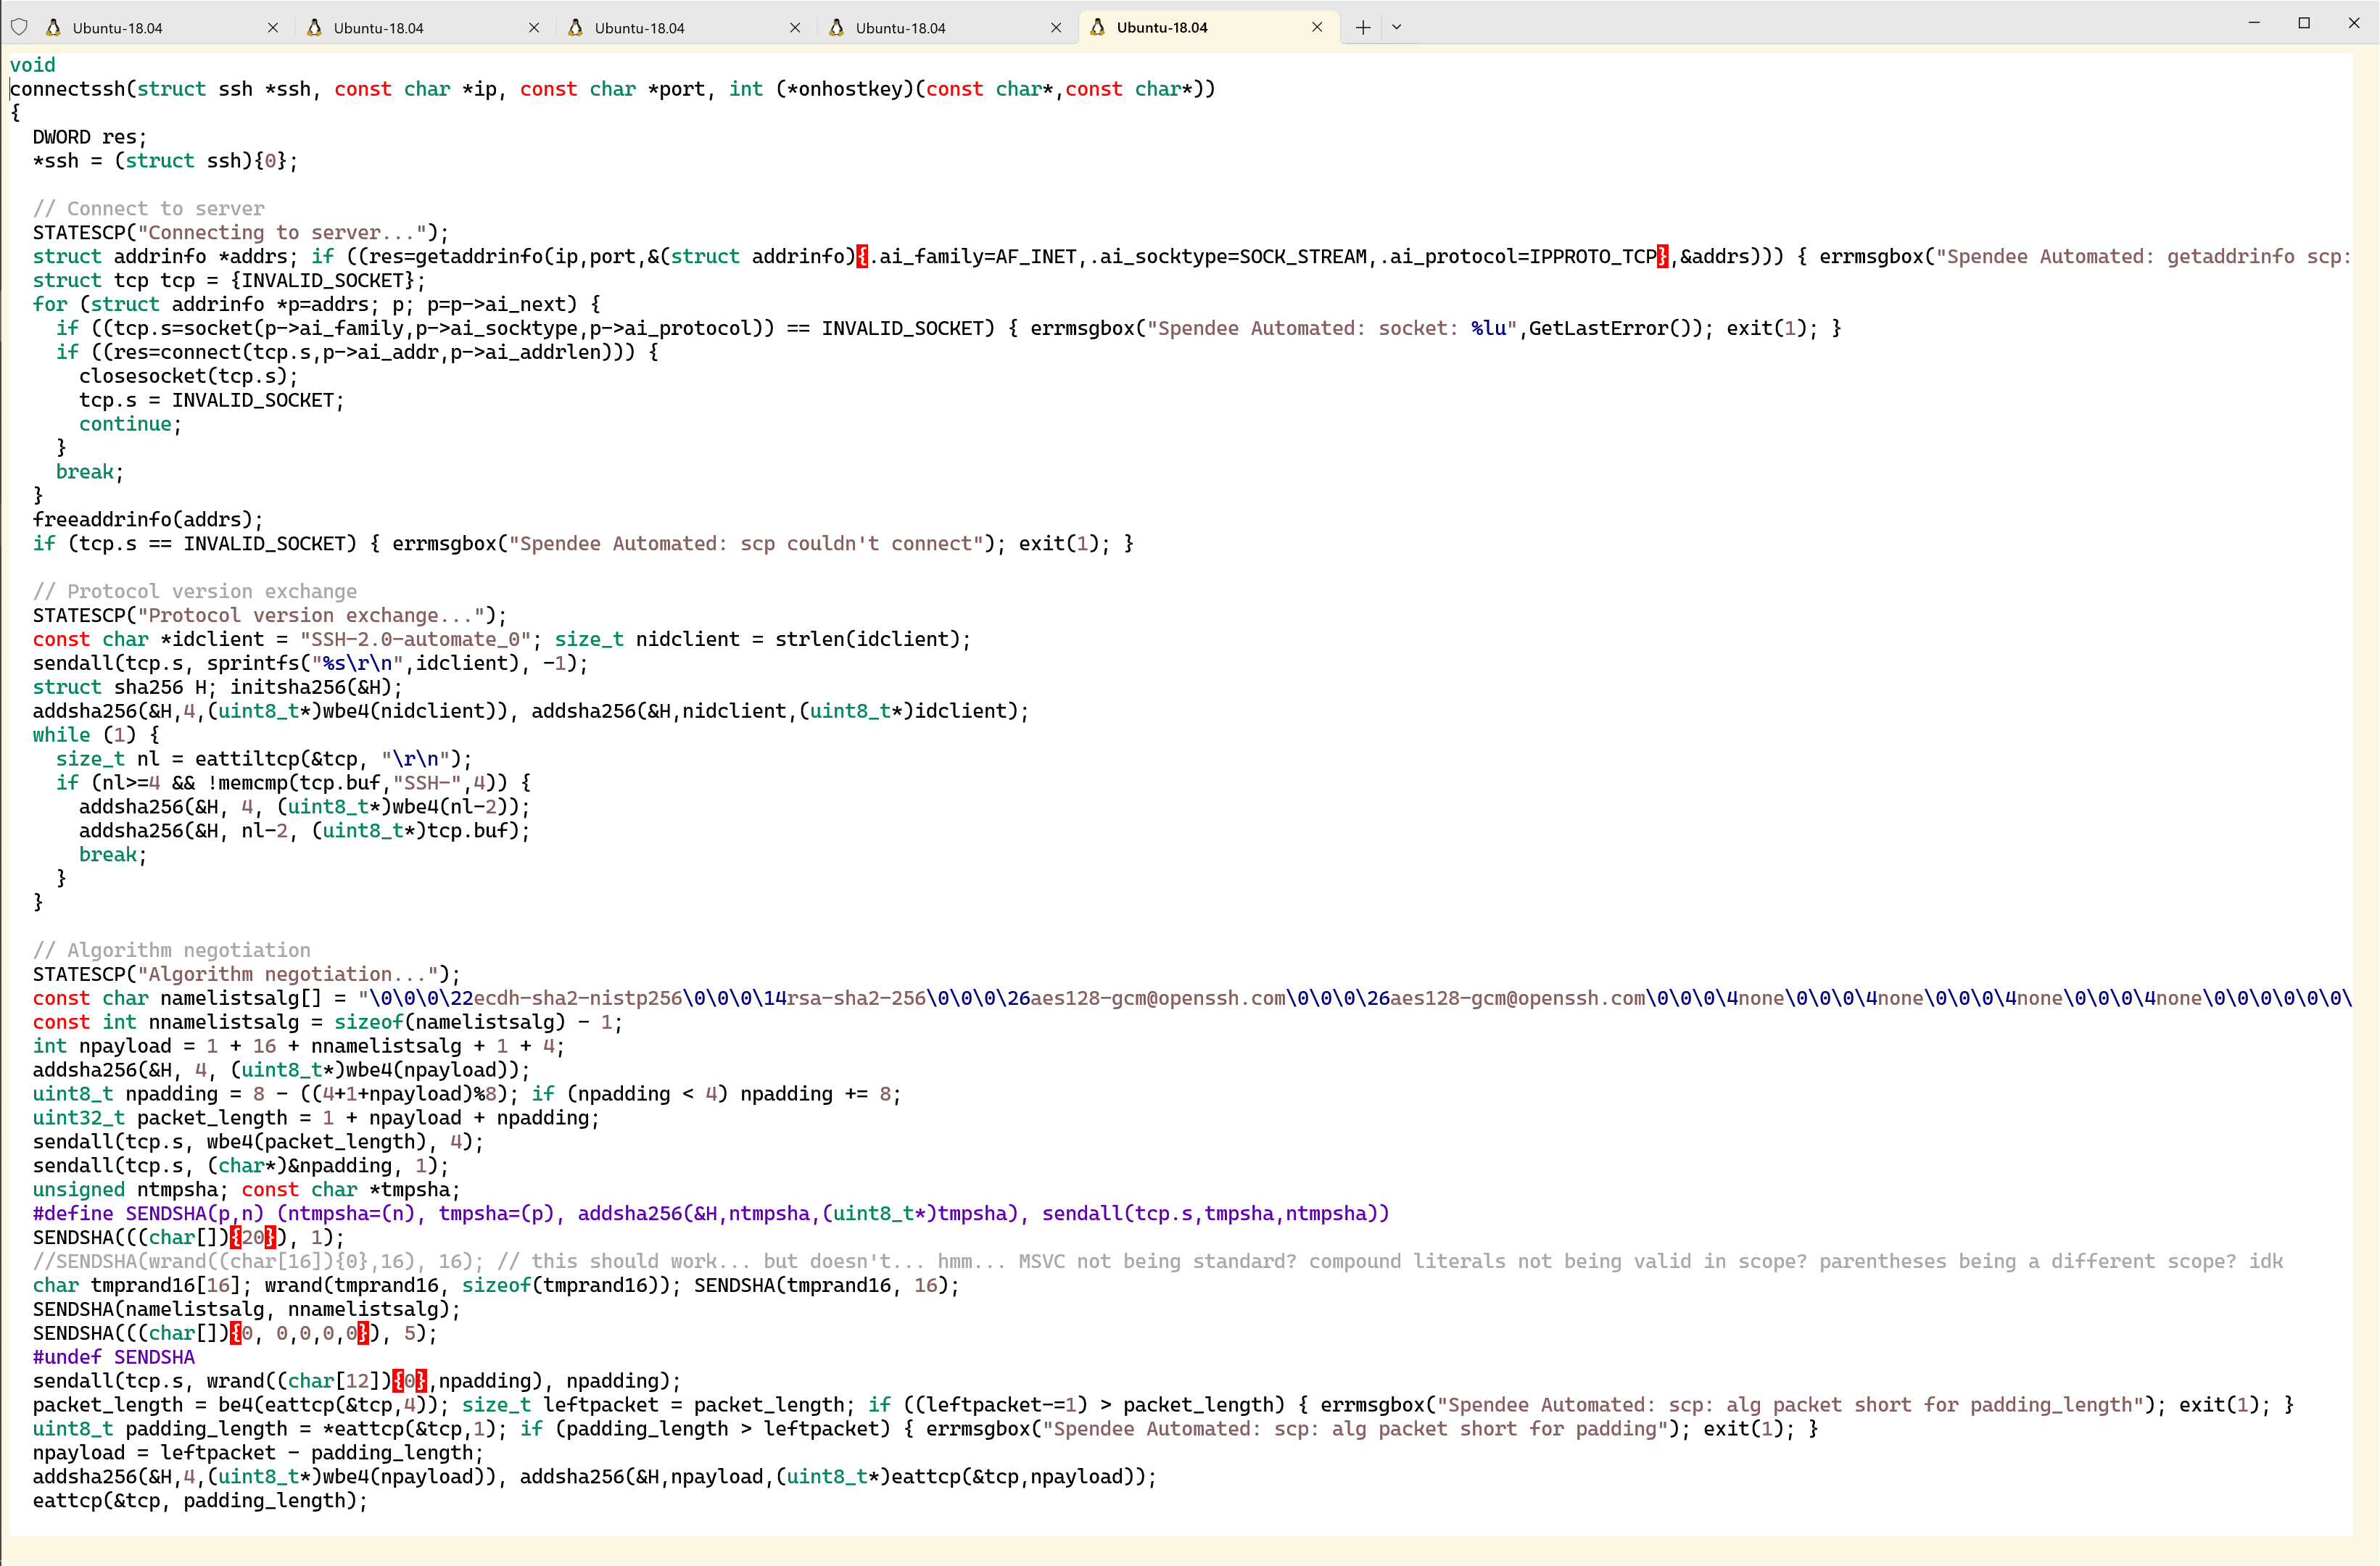The image size is (2380, 1566).
Task: Close the second Ubuntu-18.04 tab
Action: pyautogui.click(x=534, y=28)
